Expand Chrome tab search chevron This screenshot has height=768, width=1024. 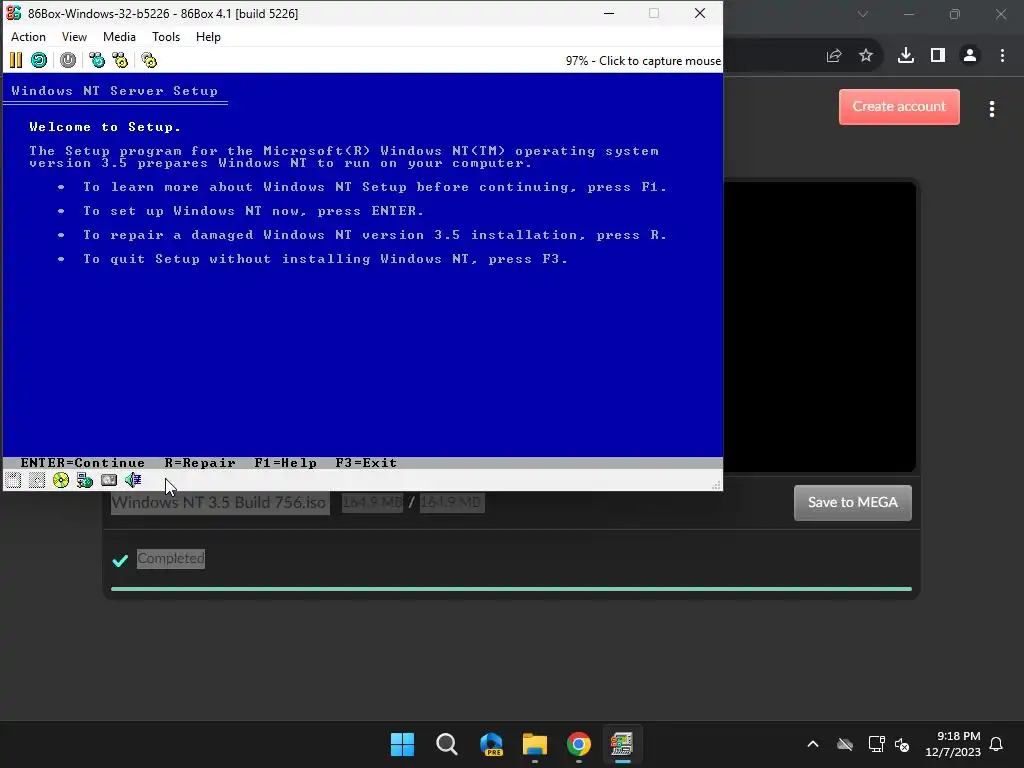coord(863,14)
